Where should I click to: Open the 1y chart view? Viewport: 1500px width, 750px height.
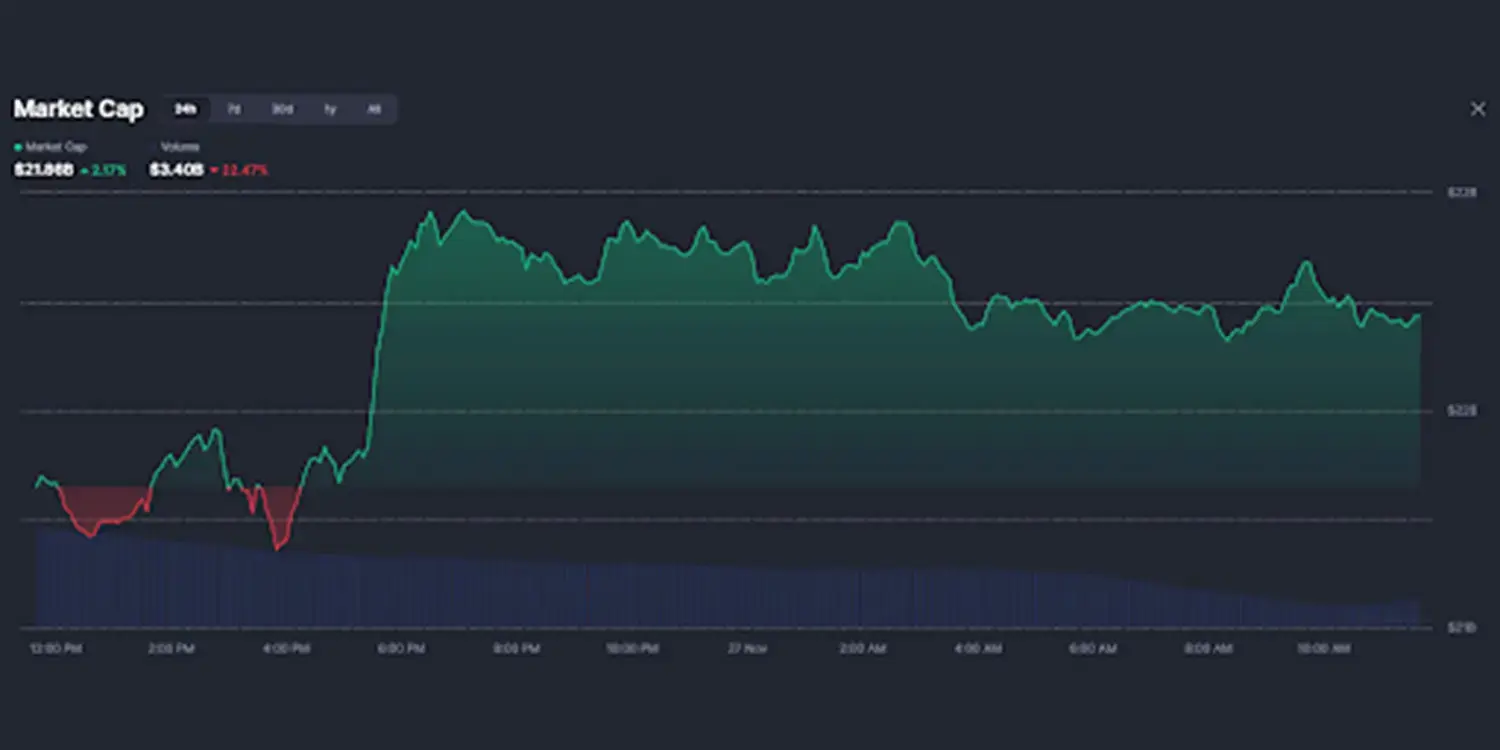pyautogui.click(x=330, y=109)
